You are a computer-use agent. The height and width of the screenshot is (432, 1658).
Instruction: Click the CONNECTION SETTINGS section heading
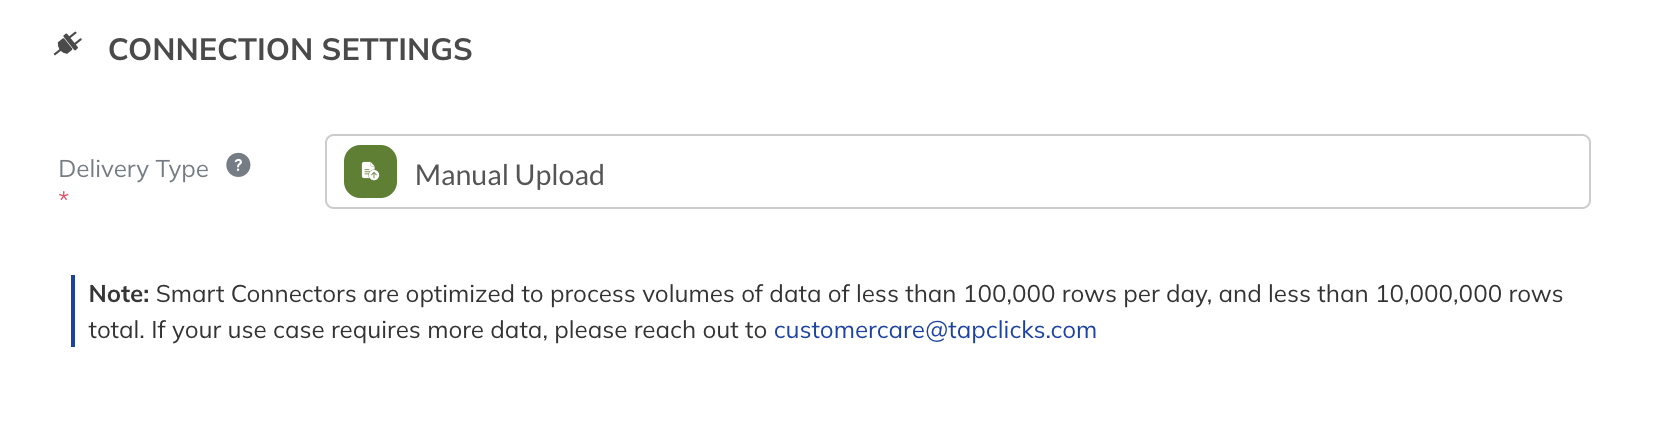click(290, 49)
